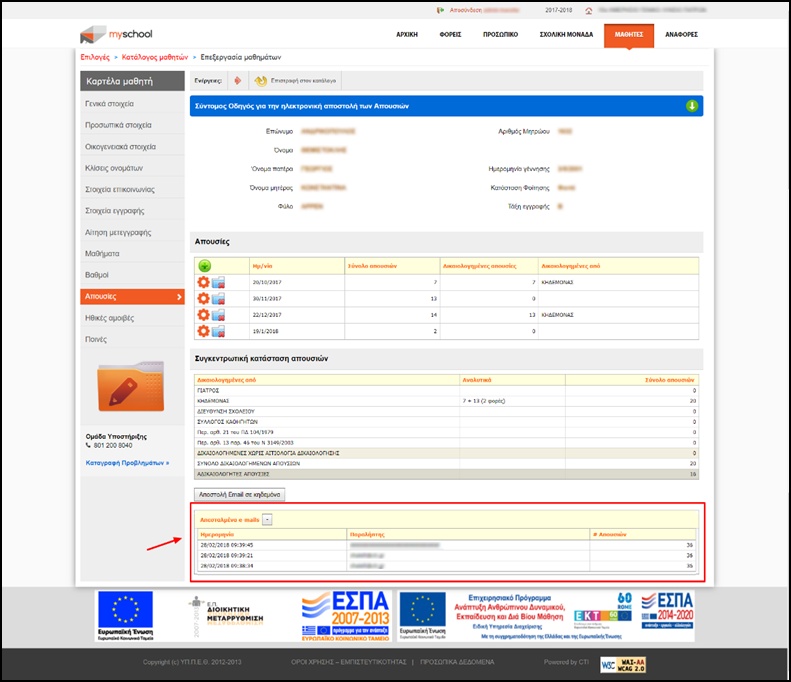This screenshot has width=791, height=682.
Task: Click the red arrow icon next to Ενέργειες
Action: 237,80
